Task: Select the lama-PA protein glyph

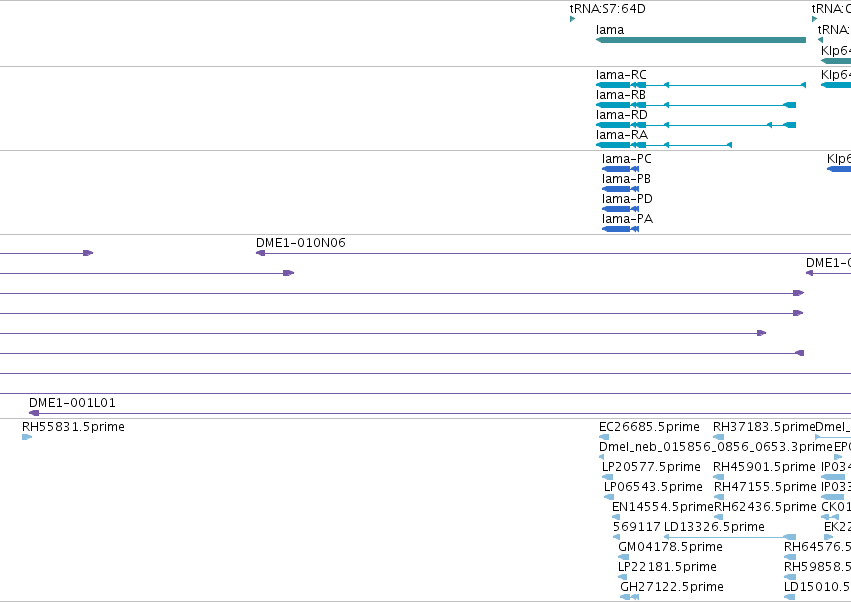Action: click(620, 229)
